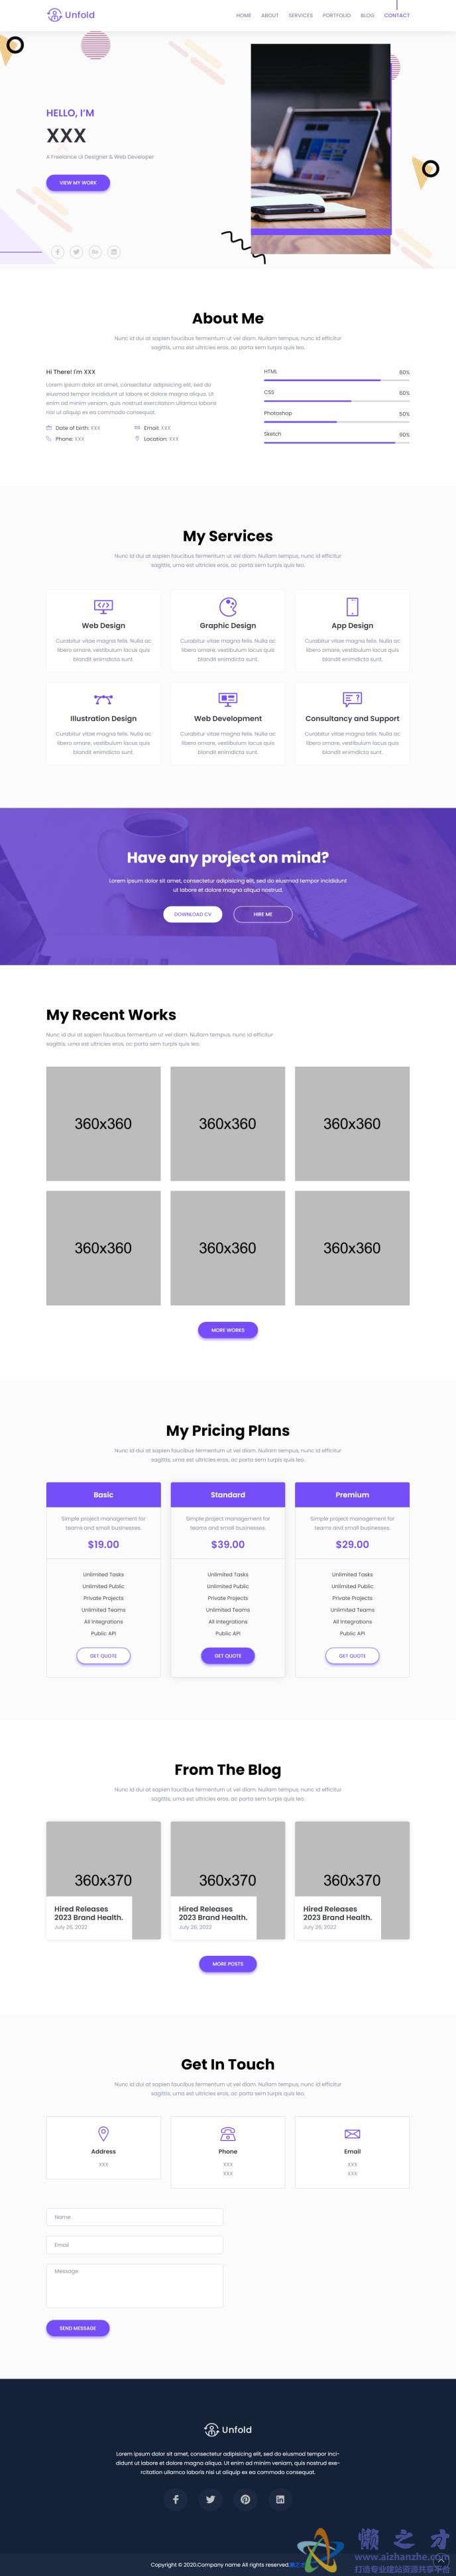The width and height of the screenshot is (456, 2576).
Task: Click the Name input field
Action: [134, 2217]
